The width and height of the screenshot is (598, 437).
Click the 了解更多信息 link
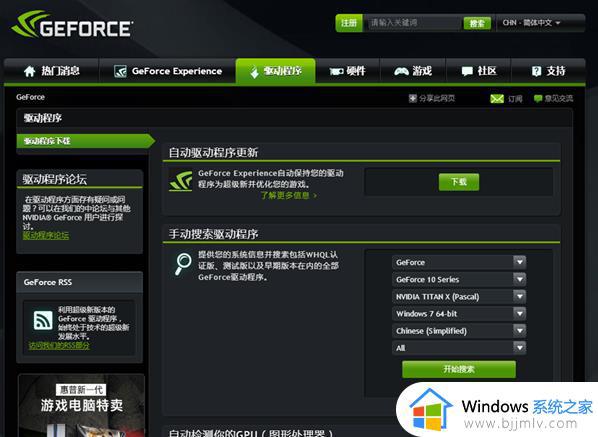coord(288,196)
